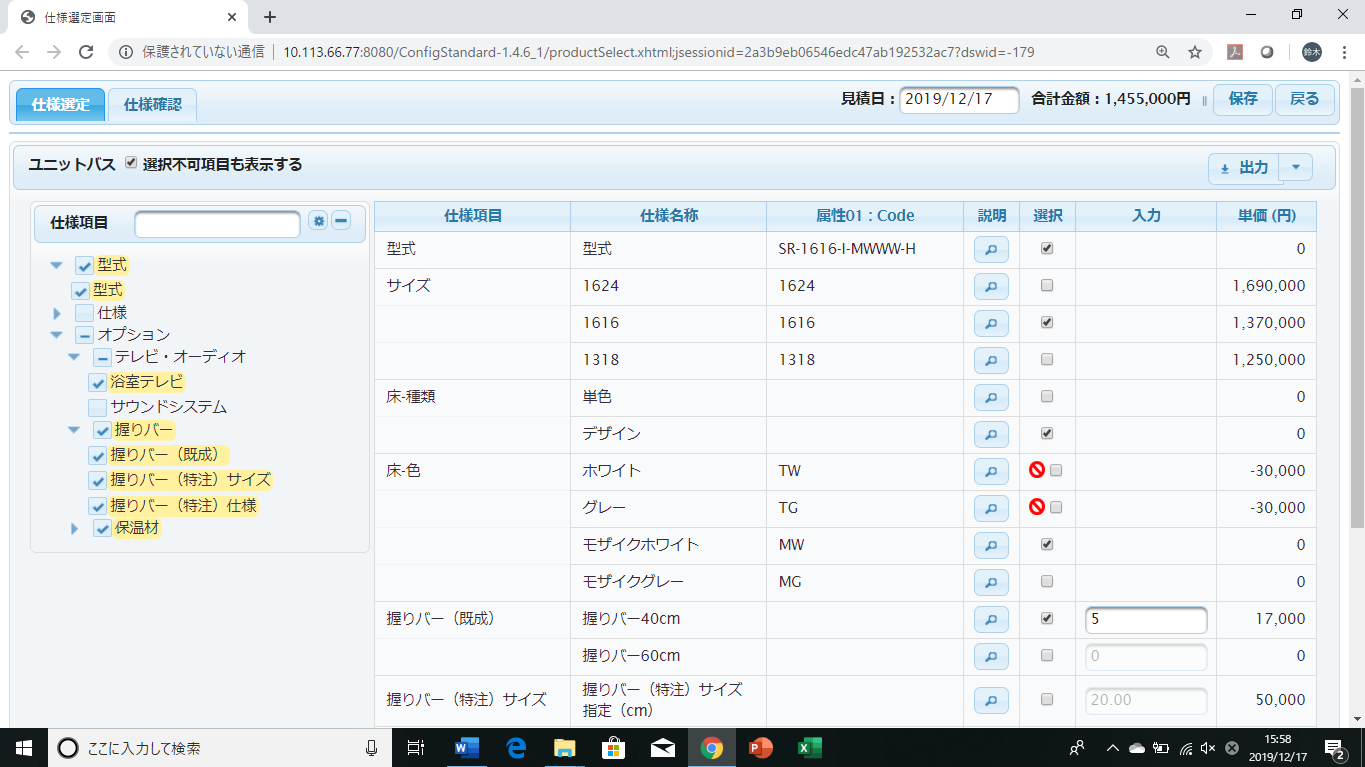Uncheck the 選択 checkbox for size 1616
This screenshot has width=1365, height=767.
click(x=1046, y=323)
